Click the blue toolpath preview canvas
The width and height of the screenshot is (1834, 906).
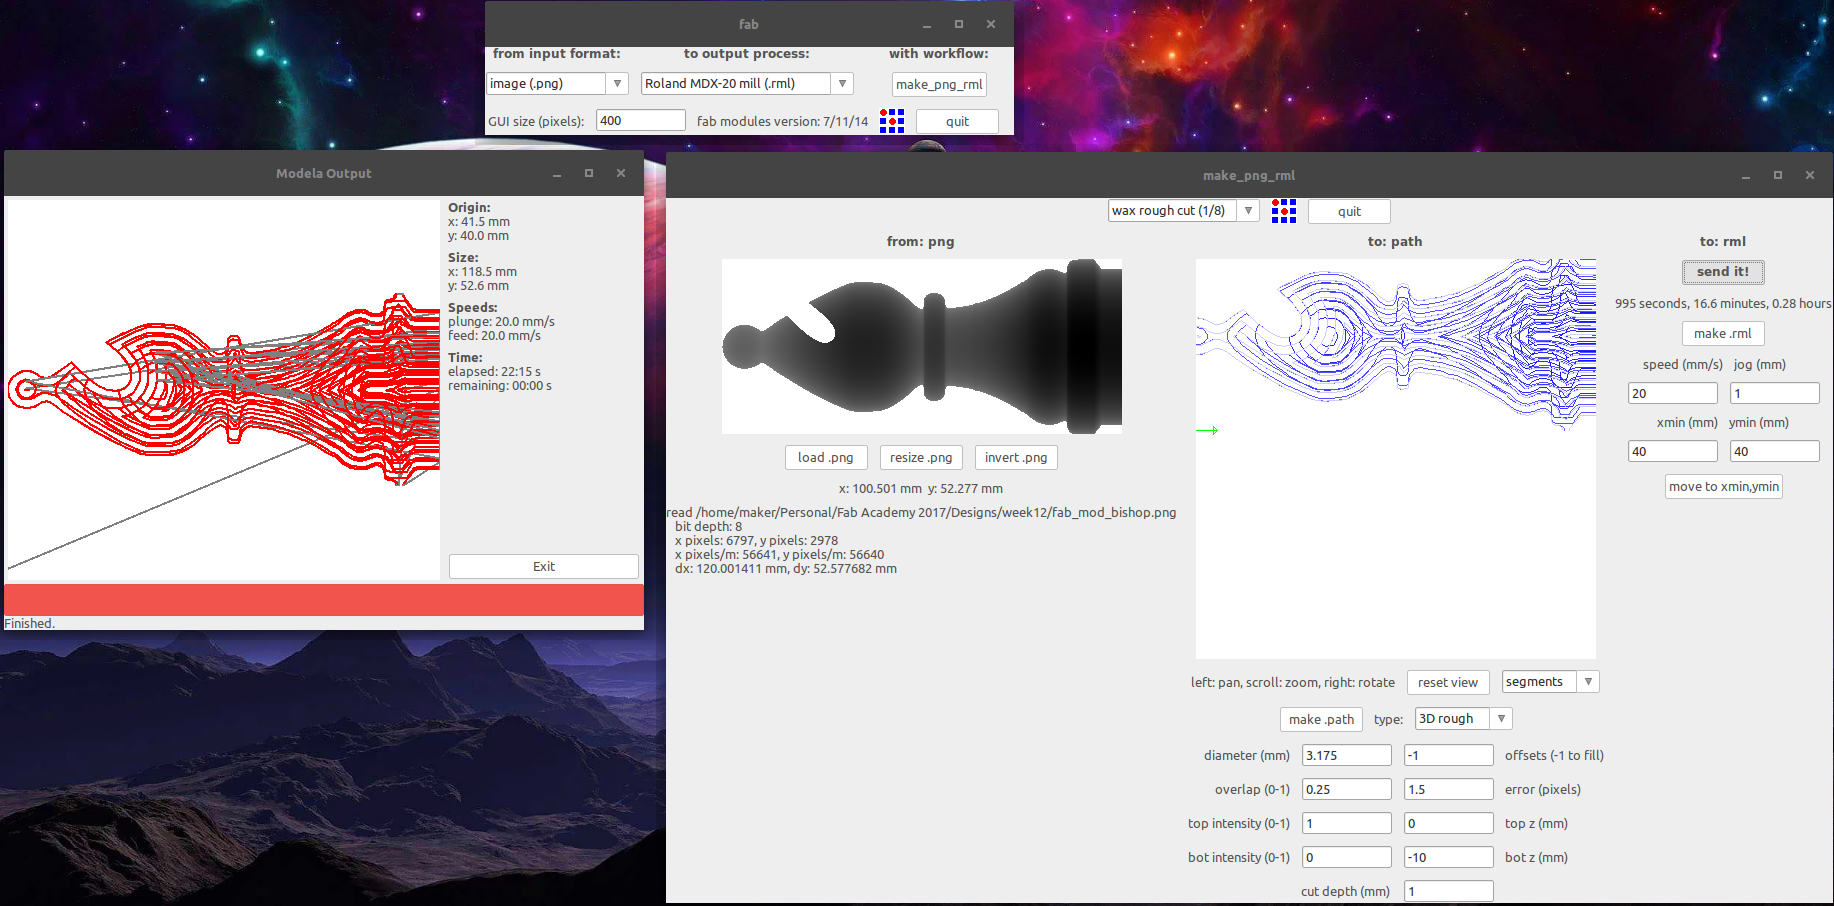coord(1396,459)
